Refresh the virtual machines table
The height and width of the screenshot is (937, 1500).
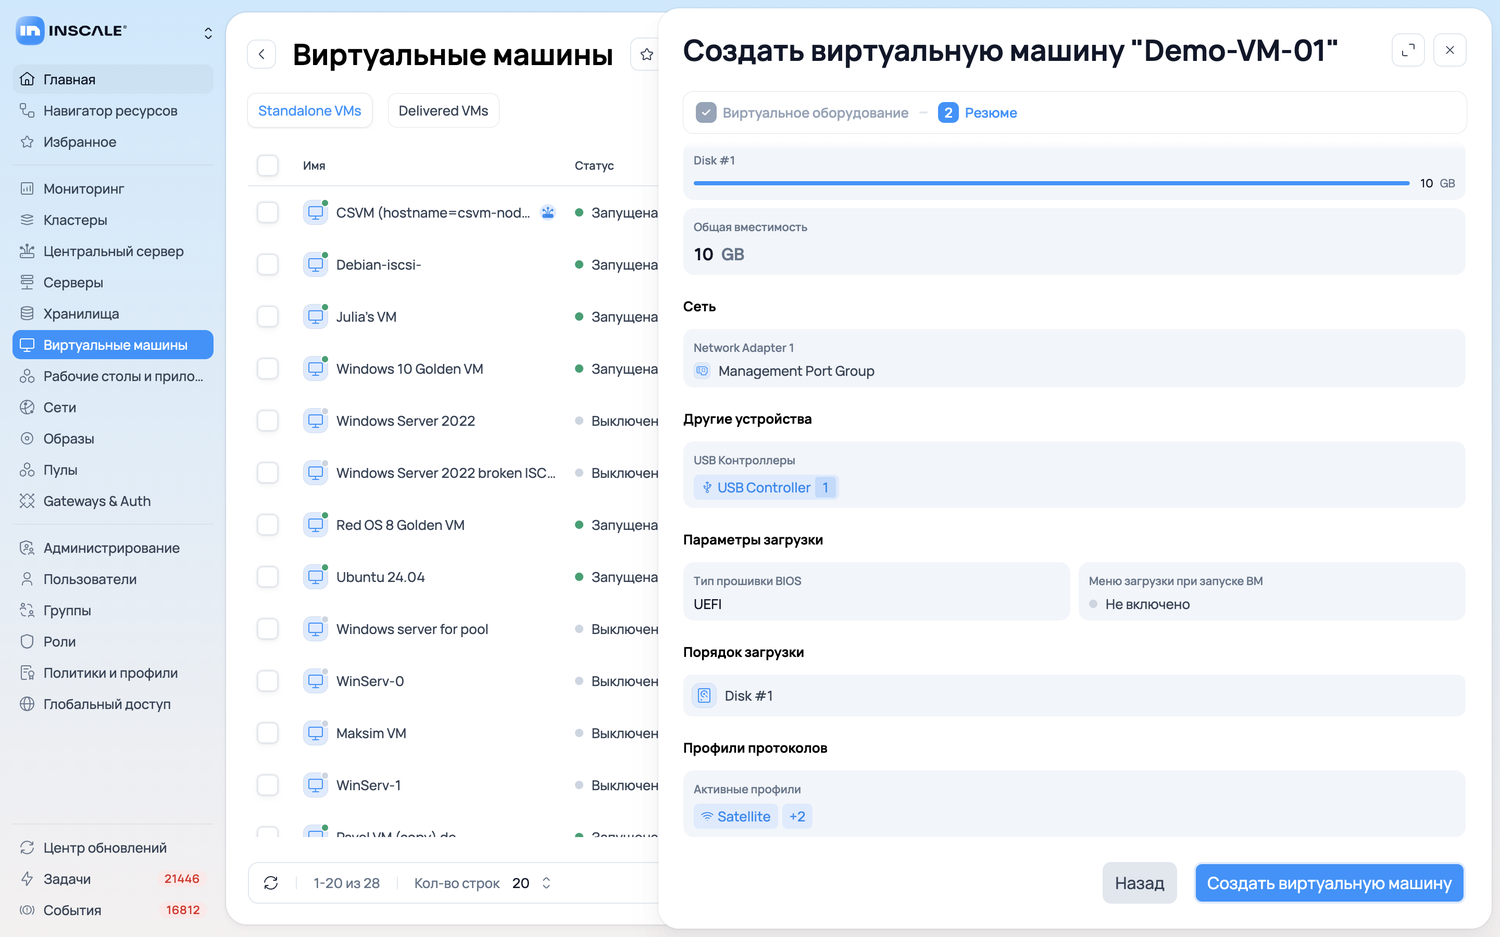coord(271,883)
